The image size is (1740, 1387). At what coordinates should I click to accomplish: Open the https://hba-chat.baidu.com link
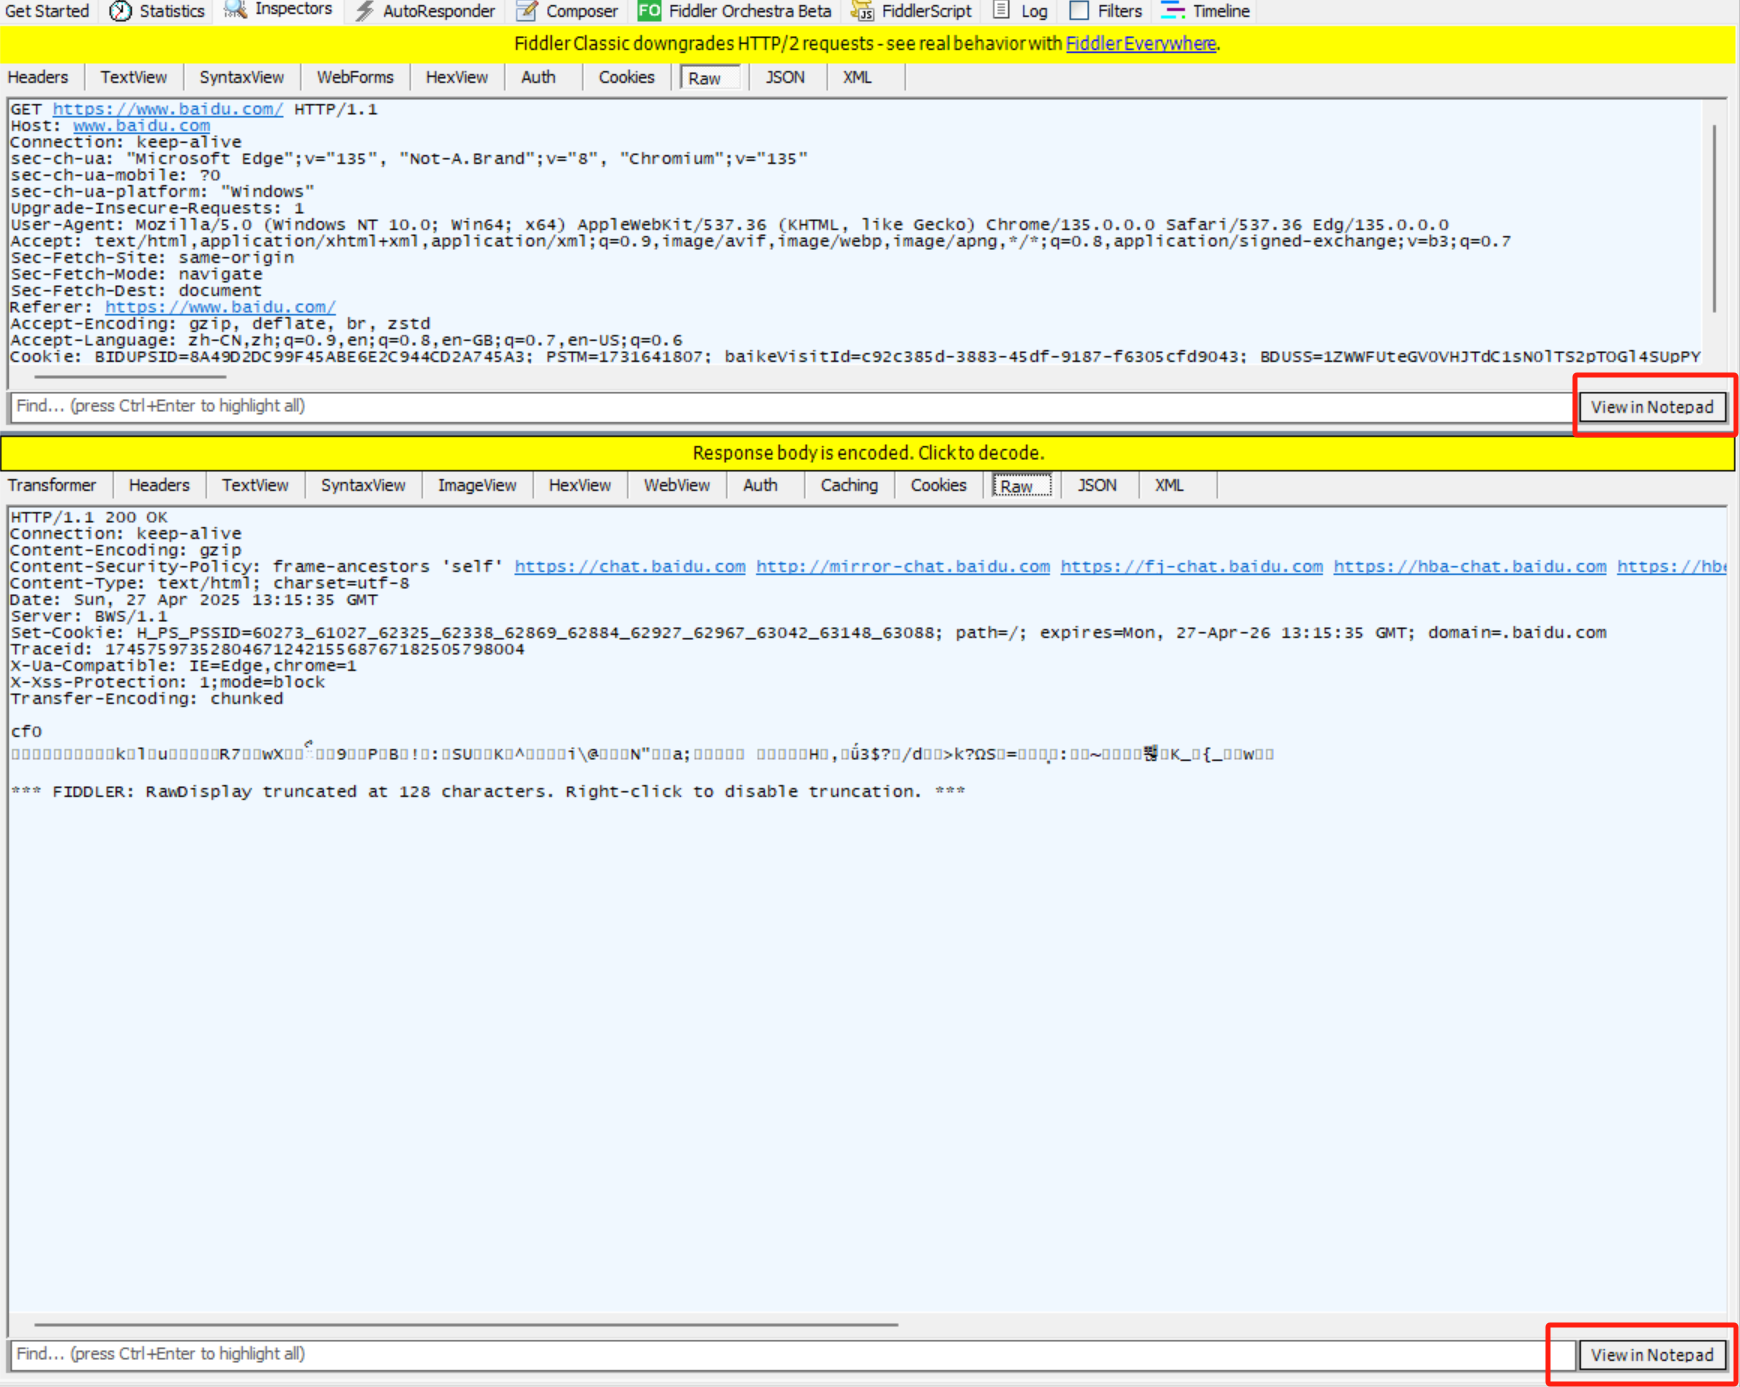pyautogui.click(x=1470, y=566)
